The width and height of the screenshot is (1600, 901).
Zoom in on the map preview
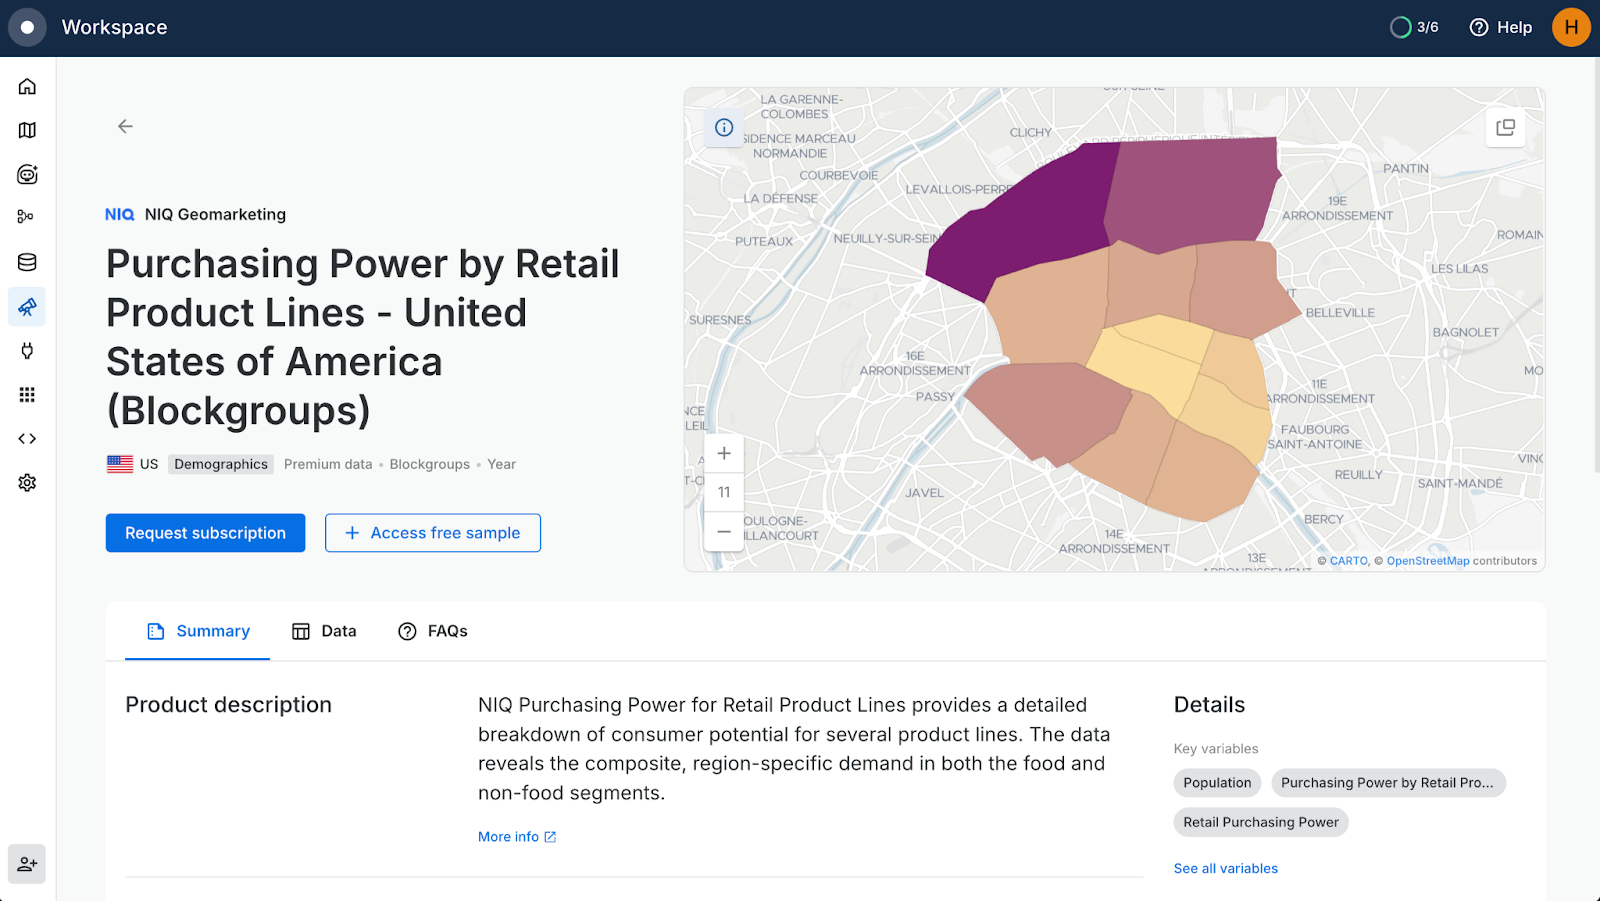tap(724, 453)
